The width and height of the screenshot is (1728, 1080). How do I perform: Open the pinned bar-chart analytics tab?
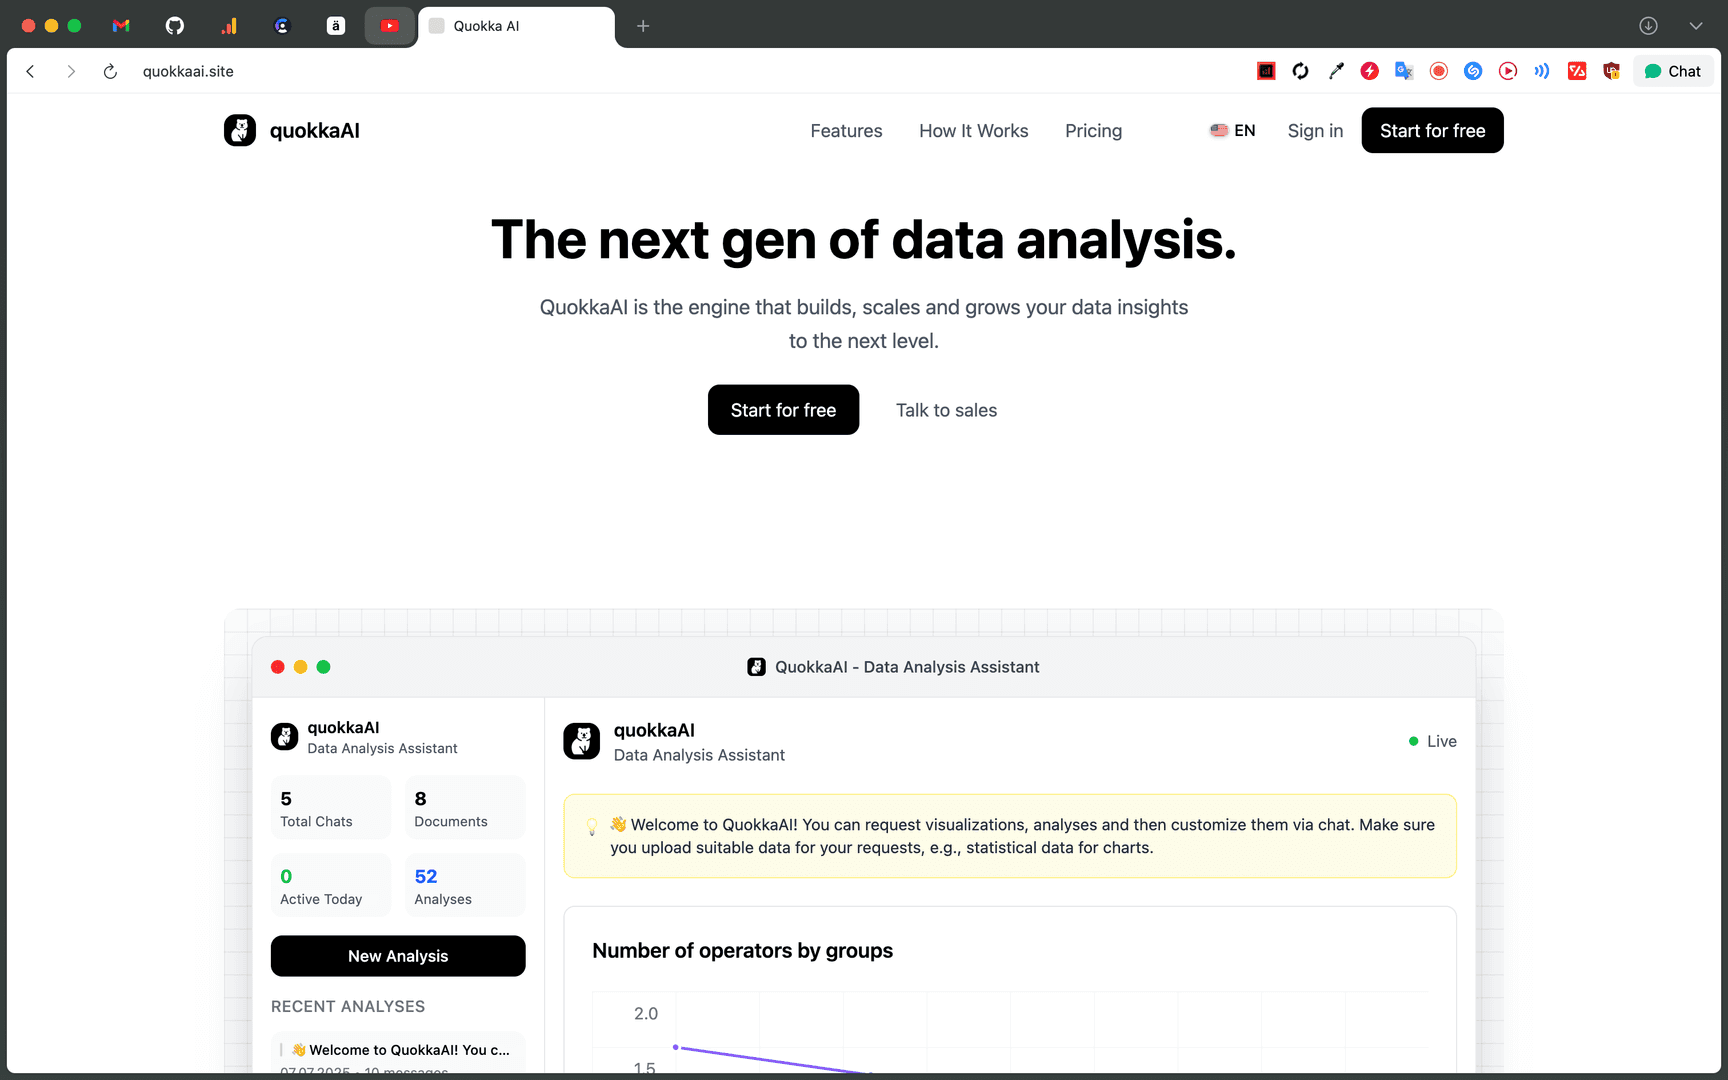[229, 26]
